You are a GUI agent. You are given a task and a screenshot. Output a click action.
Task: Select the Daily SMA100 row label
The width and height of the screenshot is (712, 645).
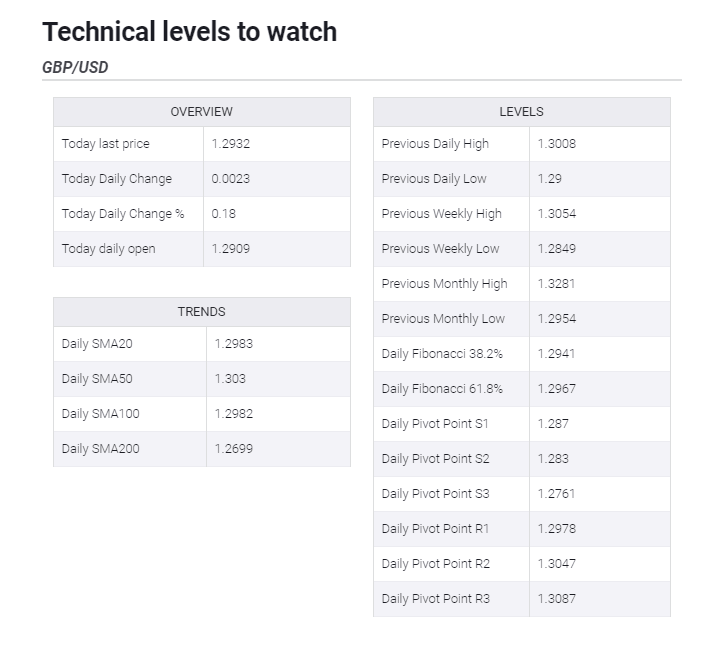tap(100, 414)
